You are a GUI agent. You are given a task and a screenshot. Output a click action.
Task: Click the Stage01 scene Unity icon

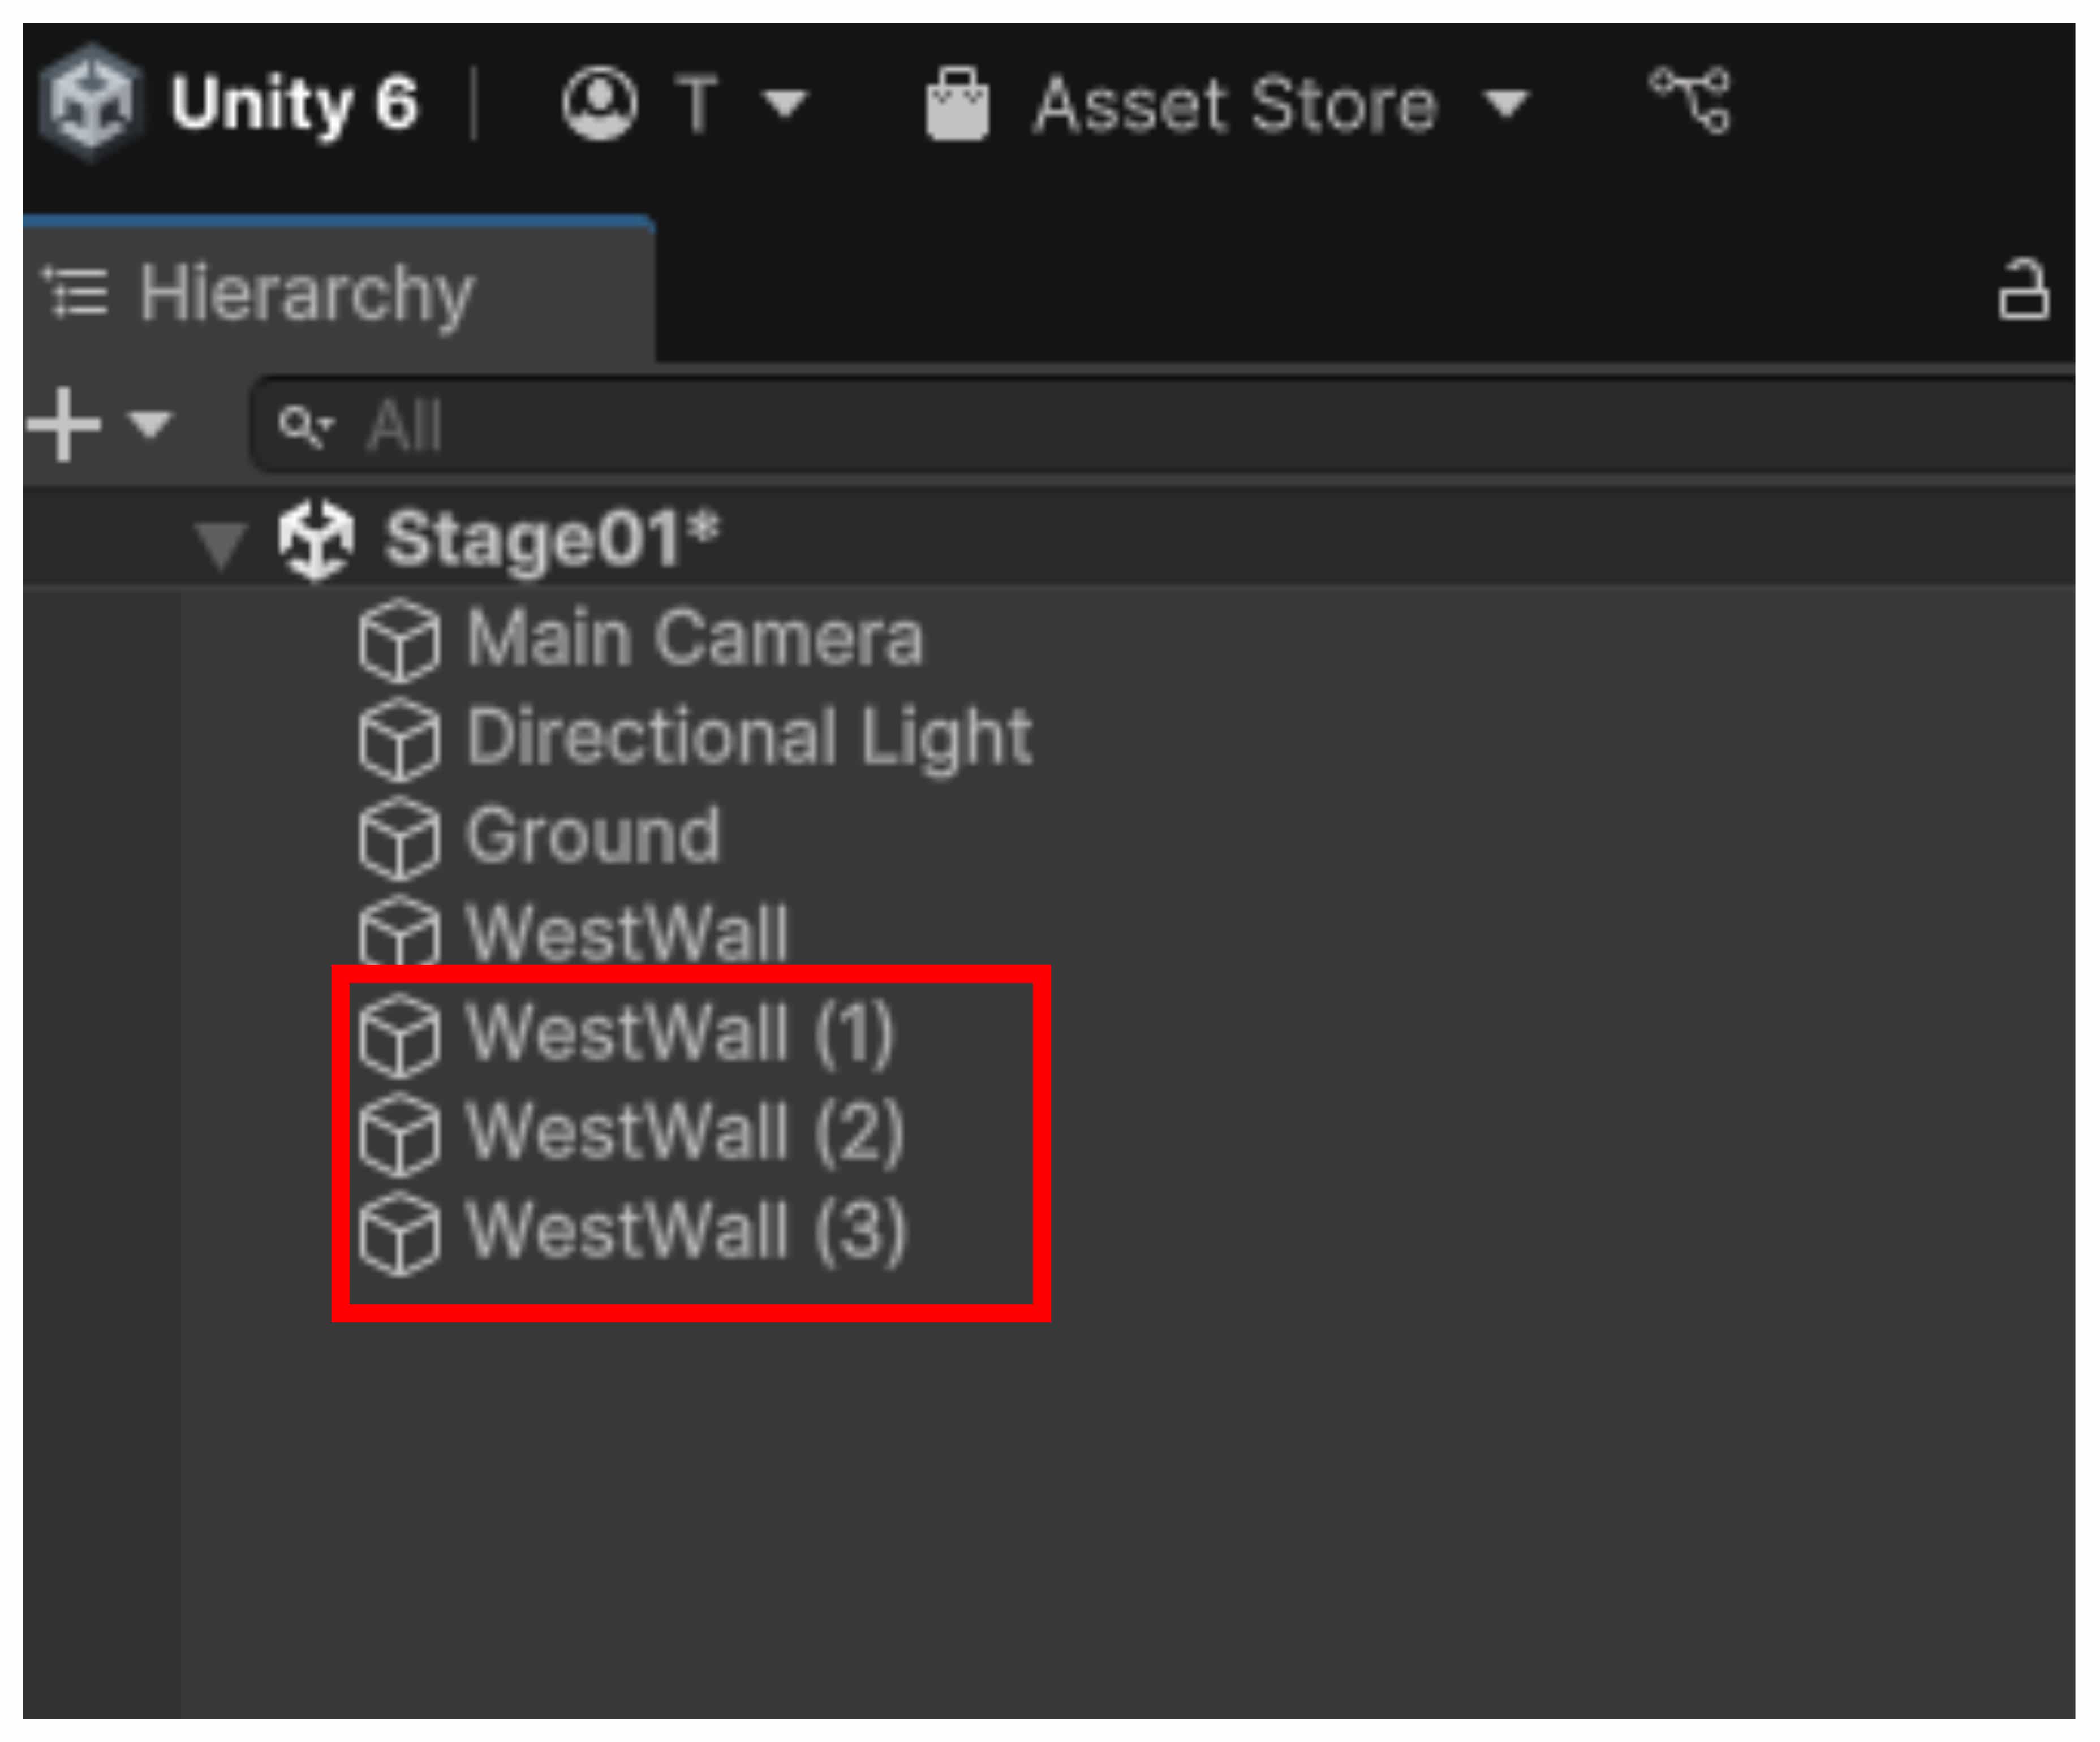pos(316,541)
